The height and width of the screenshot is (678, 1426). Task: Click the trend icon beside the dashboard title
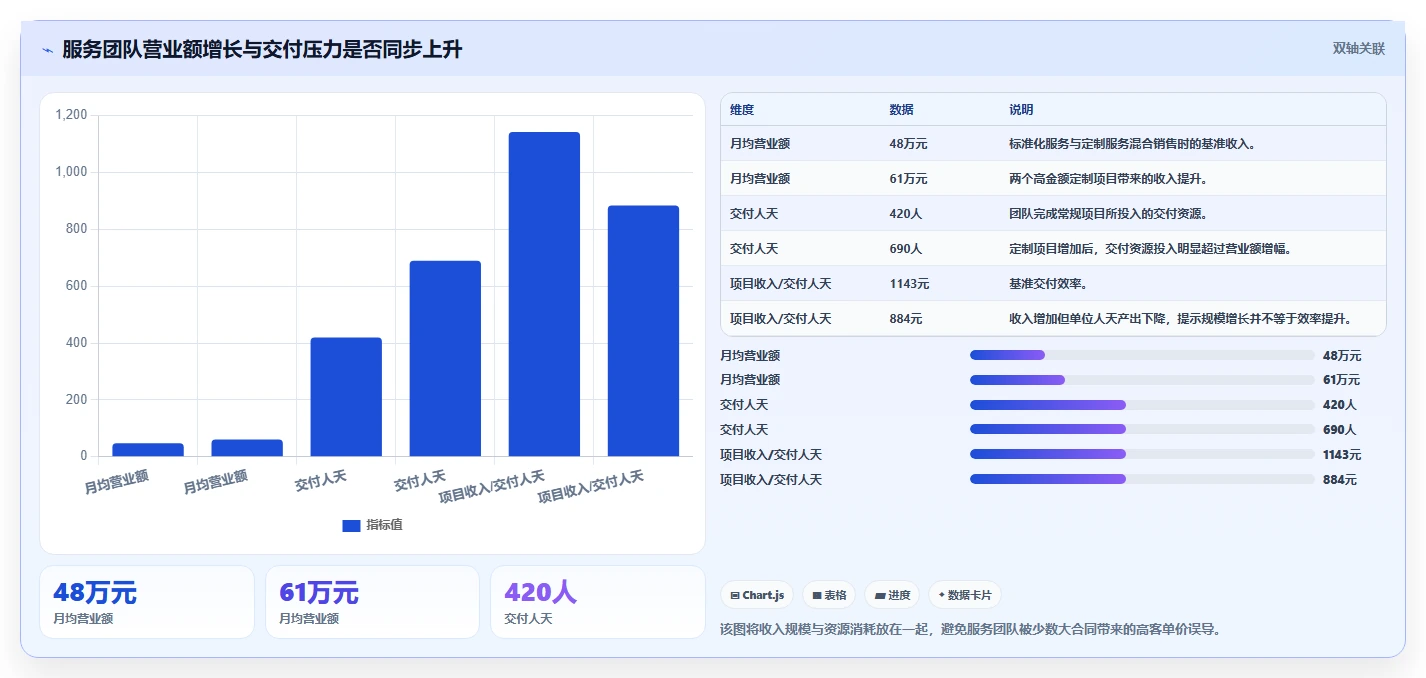point(47,50)
